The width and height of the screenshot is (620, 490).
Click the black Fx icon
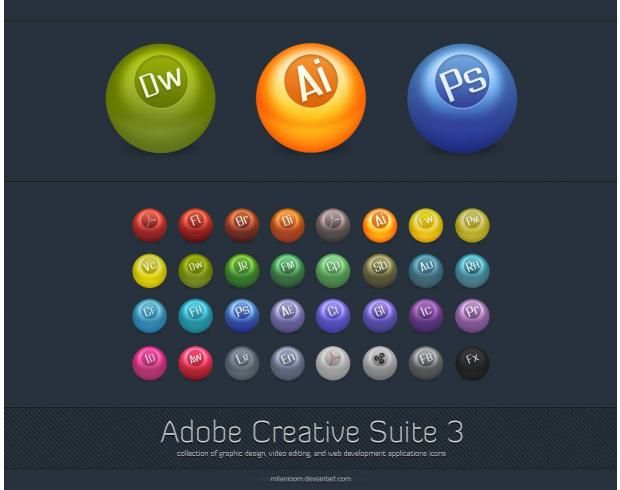click(x=472, y=363)
